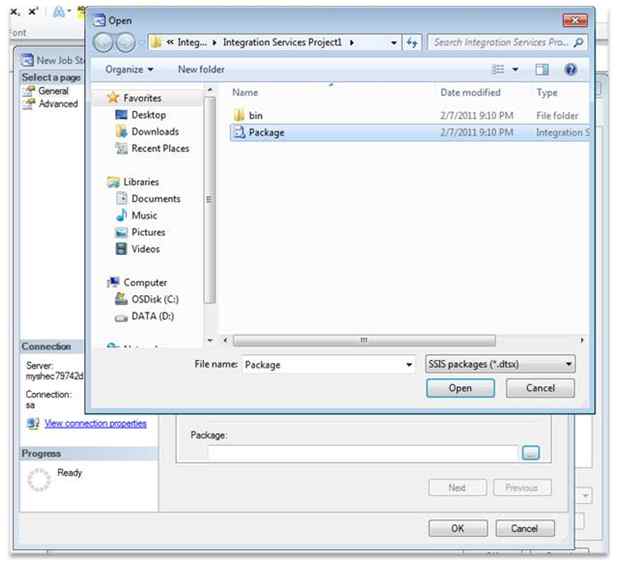Click the file list scroll left arrow
This screenshot has height=567, width=618.
click(225, 340)
